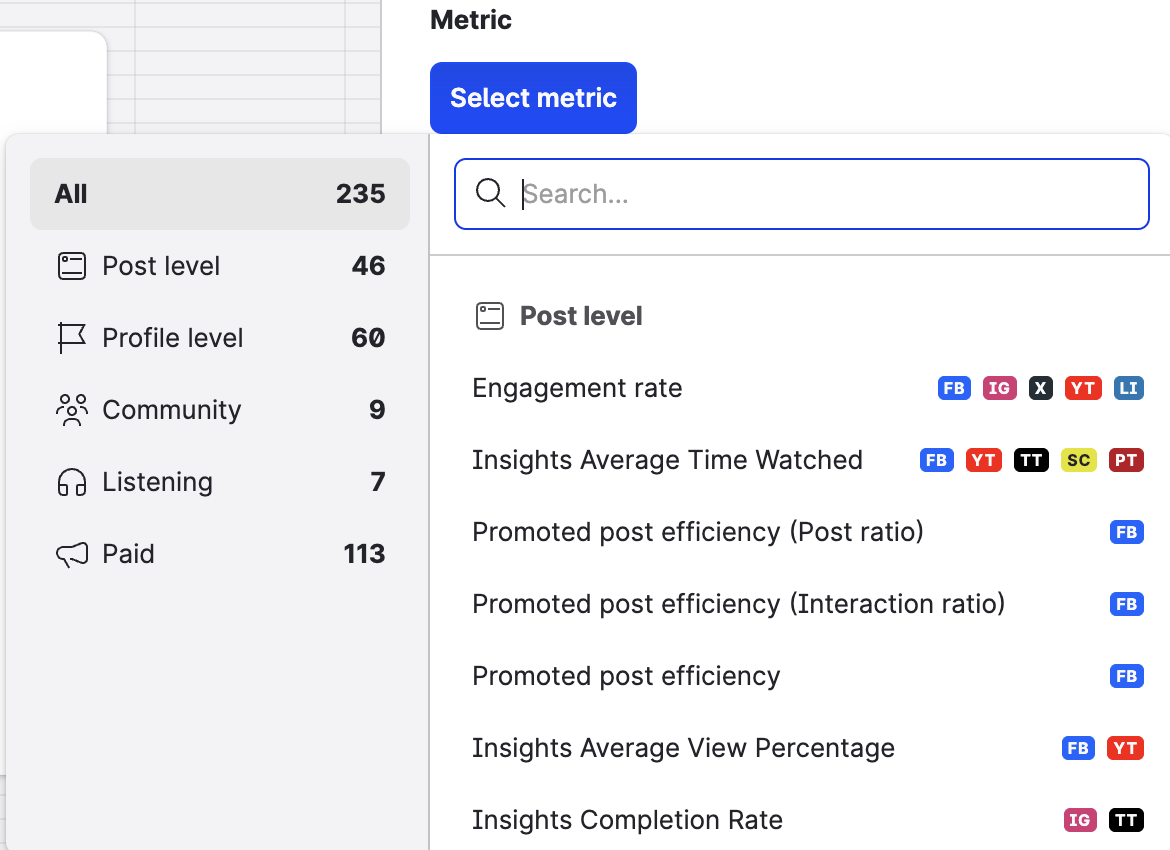
Task: Pick Promoted post efficiency (Post ratio)
Action: click(x=697, y=532)
